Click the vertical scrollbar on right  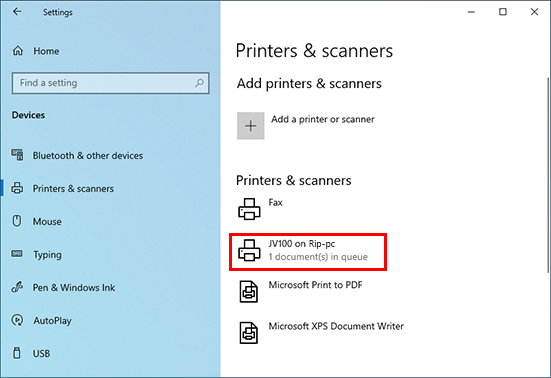(x=548, y=175)
